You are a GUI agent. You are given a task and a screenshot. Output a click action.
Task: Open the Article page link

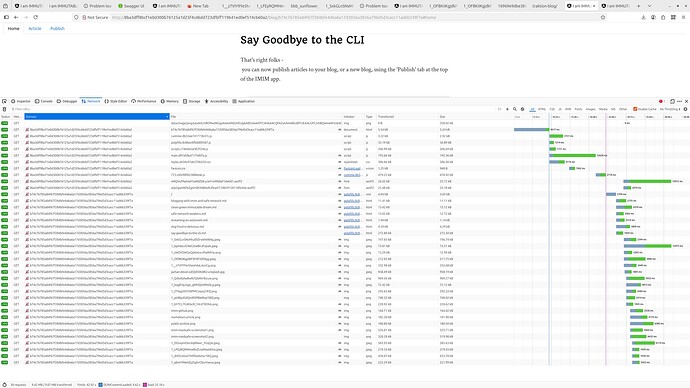coord(35,28)
